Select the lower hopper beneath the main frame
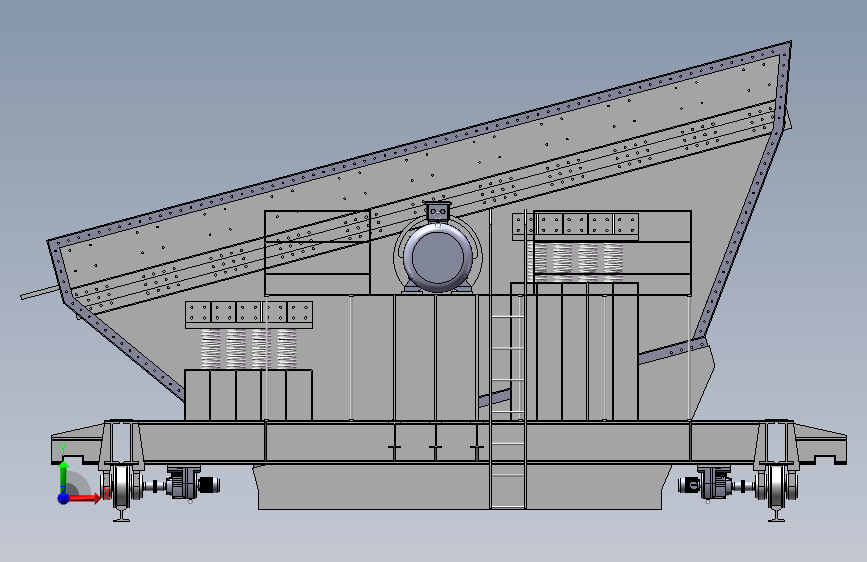The image size is (867, 562). click(460, 486)
